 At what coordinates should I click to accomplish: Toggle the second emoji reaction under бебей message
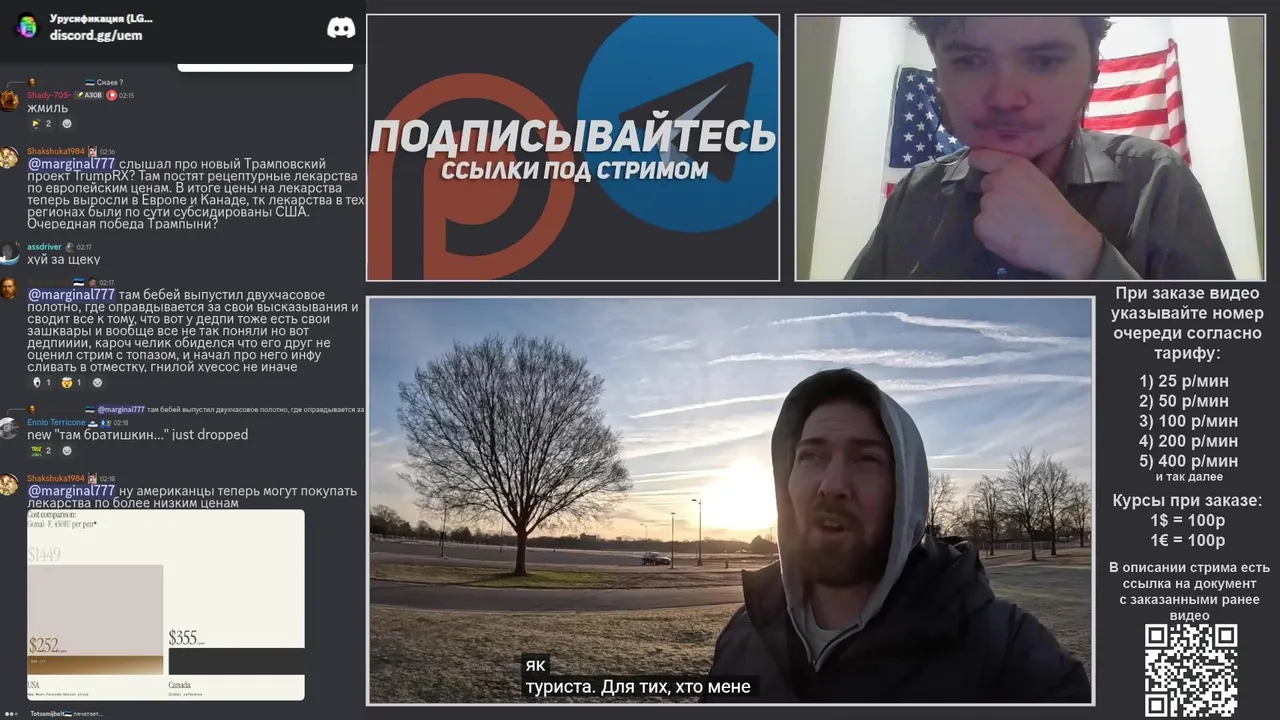point(70,382)
